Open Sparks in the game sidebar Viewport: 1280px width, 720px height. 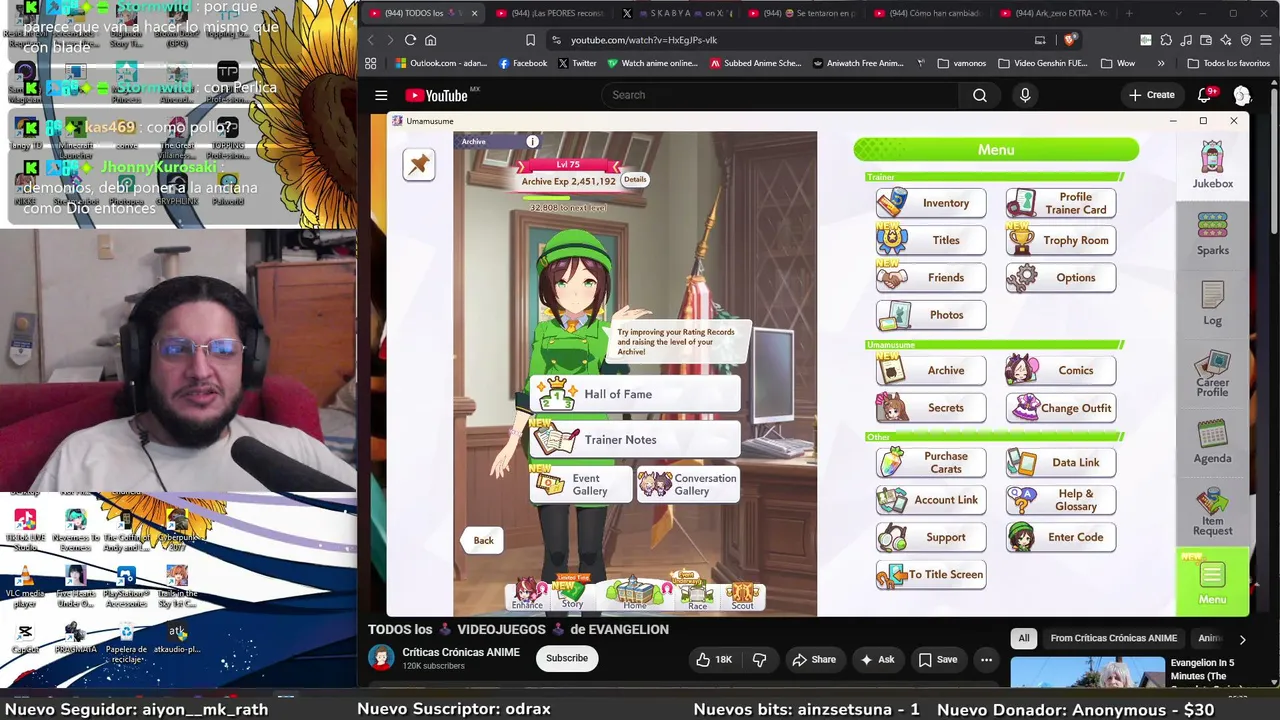click(1212, 234)
